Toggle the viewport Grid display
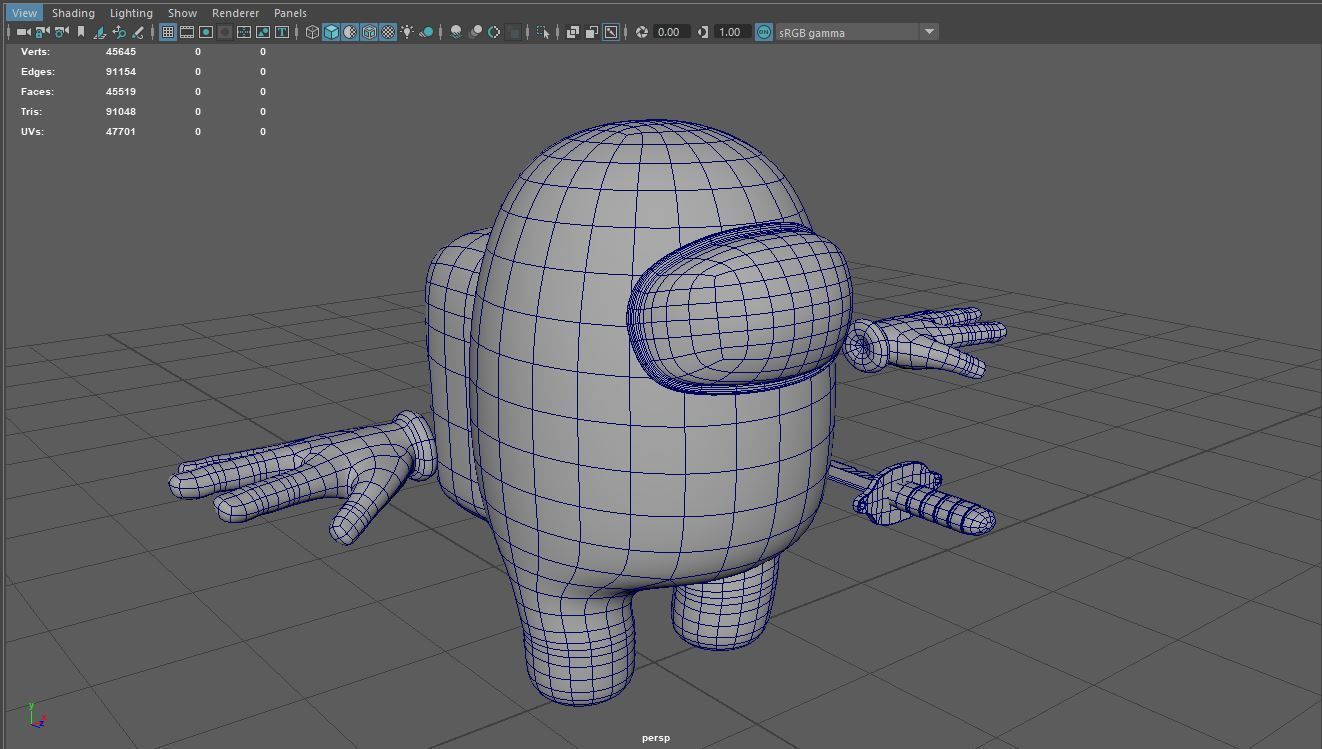The image size is (1322, 749). (168, 32)
